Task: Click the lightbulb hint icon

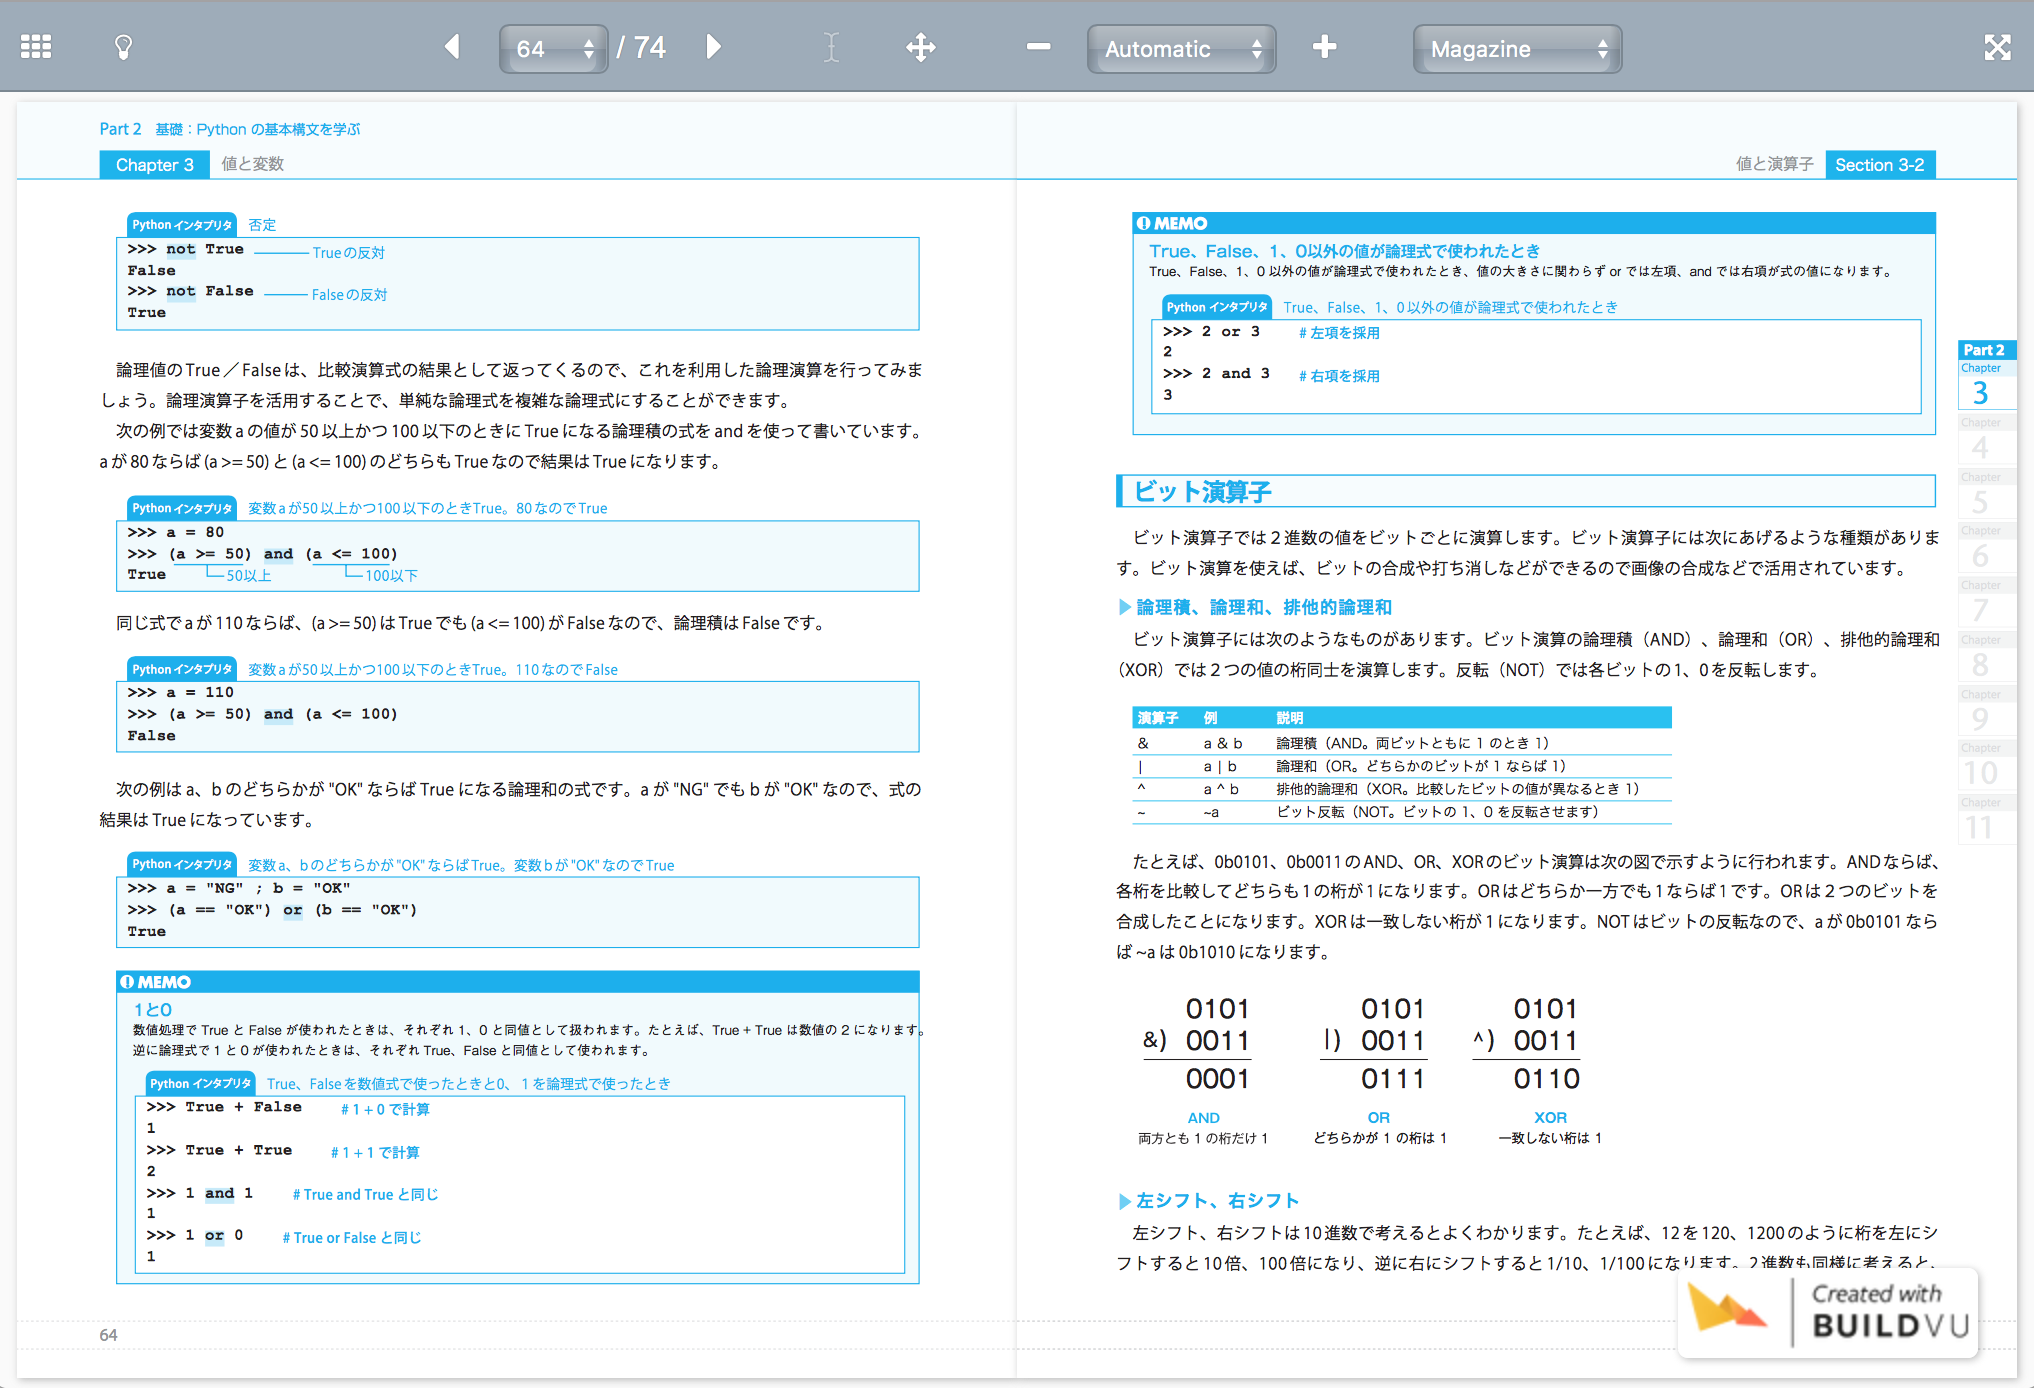Action: pos(124,46)
